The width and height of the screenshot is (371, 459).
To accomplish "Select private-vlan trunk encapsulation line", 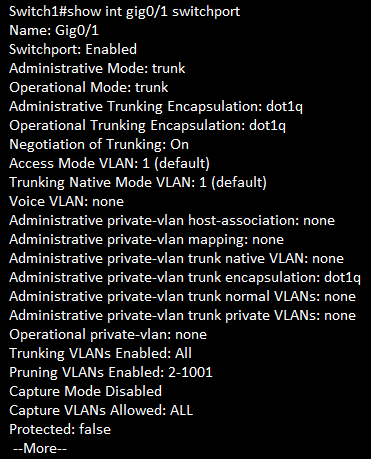I will click(x=185, y=278).
